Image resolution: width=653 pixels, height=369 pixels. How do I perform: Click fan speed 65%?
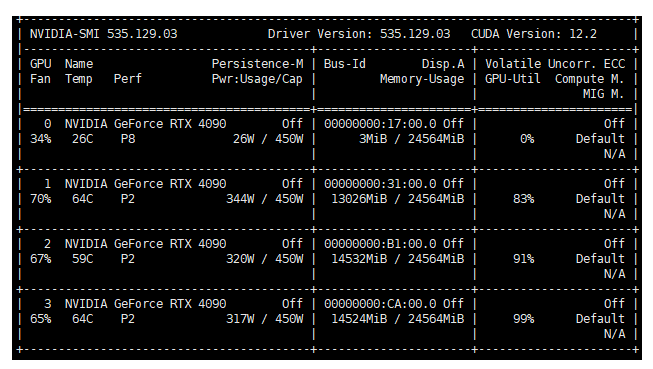tap(40, 319)
